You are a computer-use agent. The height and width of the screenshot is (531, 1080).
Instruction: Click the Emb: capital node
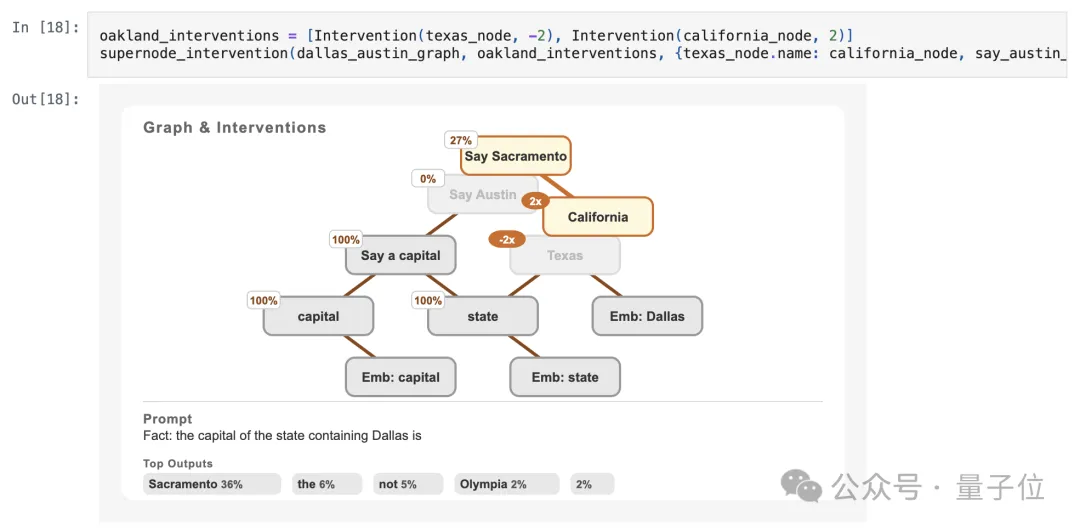coord(400,377)
